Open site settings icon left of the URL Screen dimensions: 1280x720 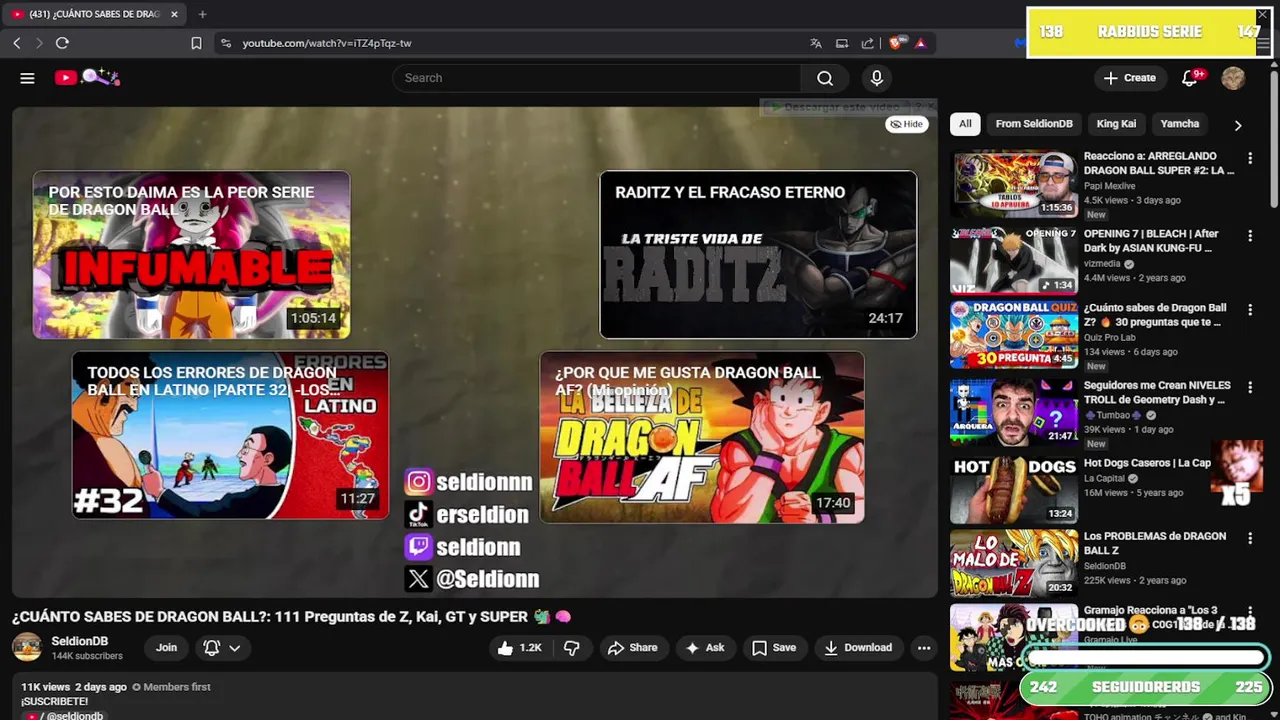click(226, 43)
